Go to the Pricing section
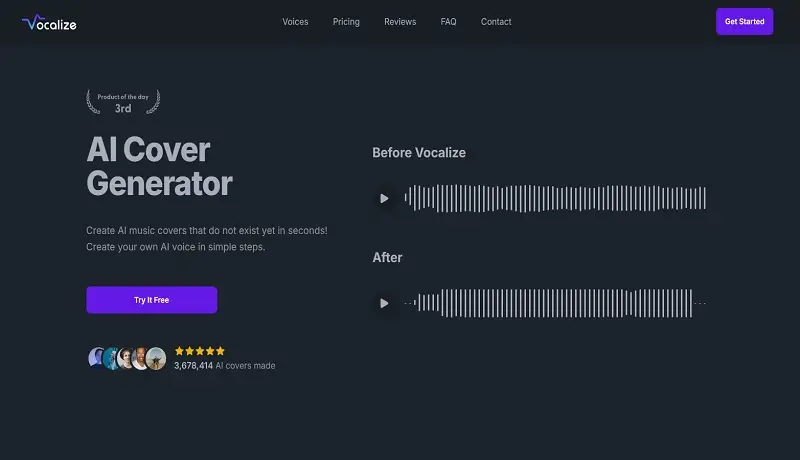Viewport: 800px width, 460px height. 346,22
